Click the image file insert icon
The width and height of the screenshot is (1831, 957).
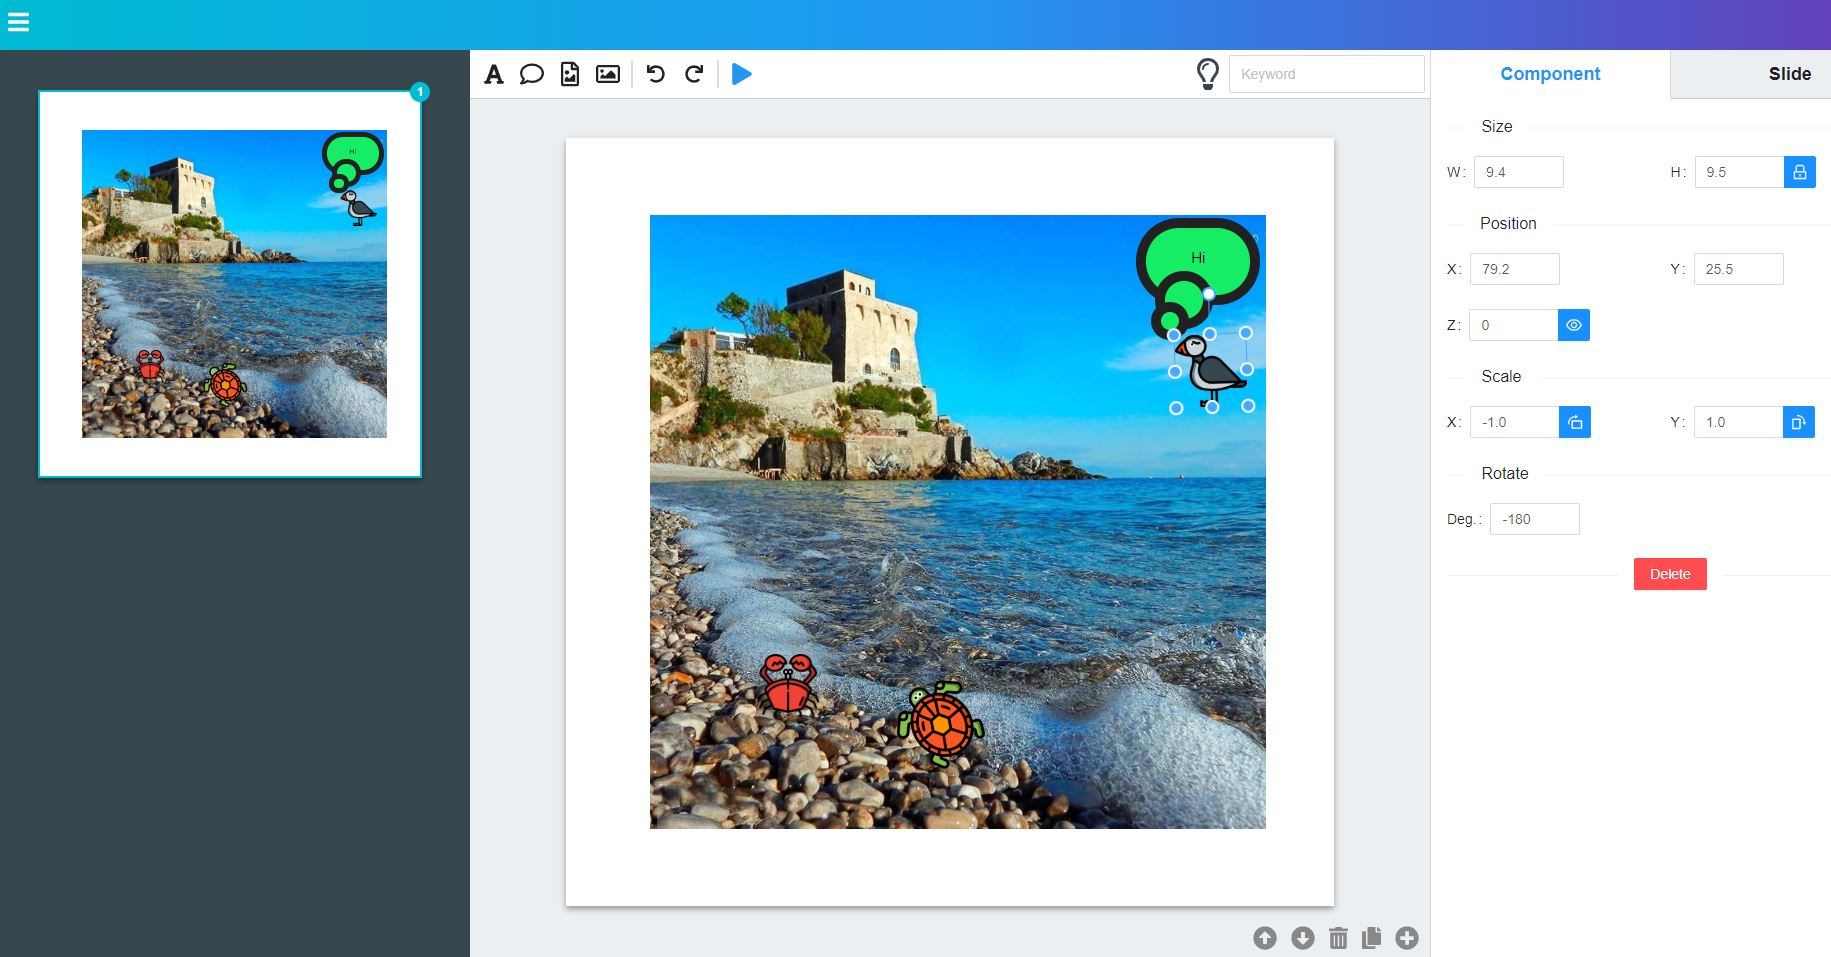click(570, 74)
